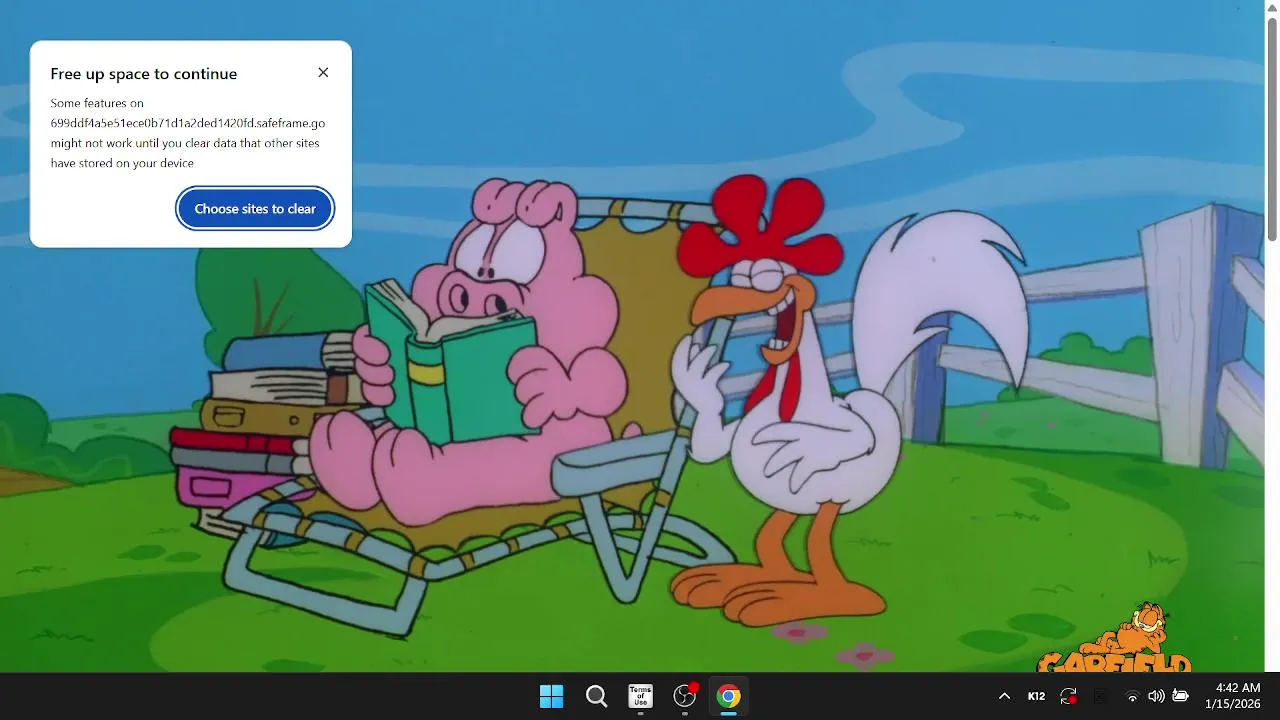
Task: Click Choose sites to clear button
Action: click(x=255, y=209)
